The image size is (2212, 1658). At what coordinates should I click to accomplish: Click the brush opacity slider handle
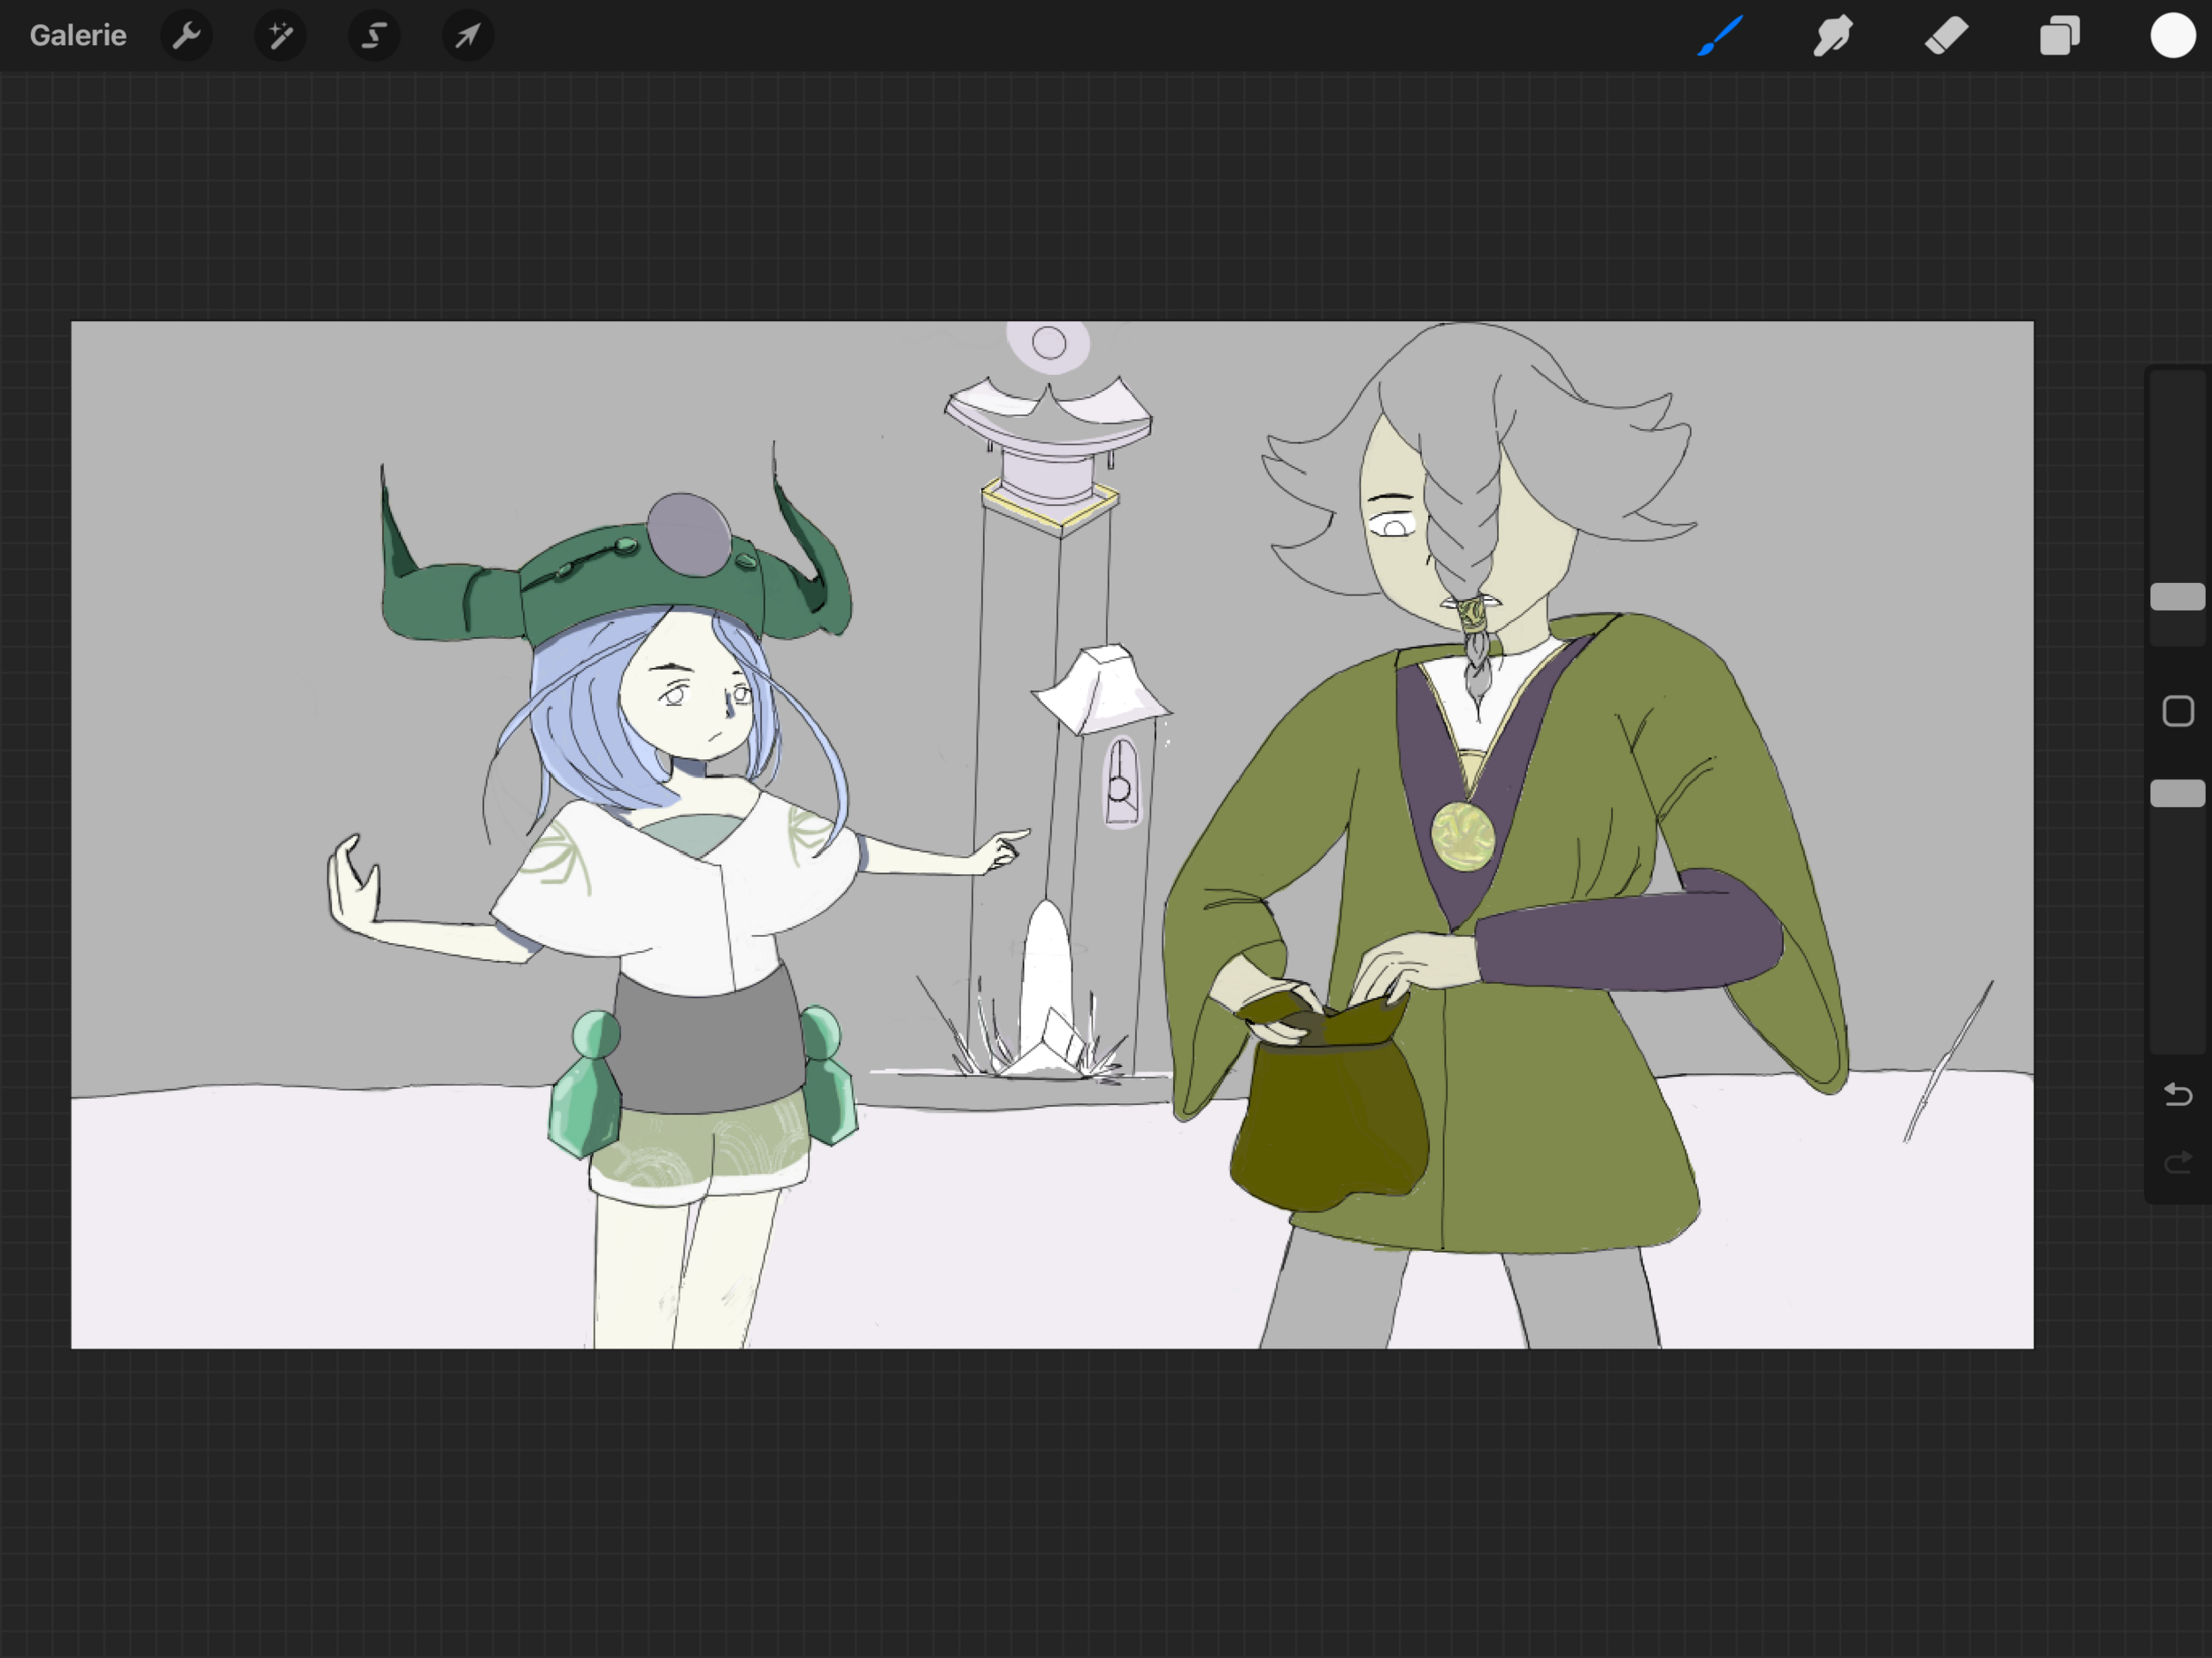click(2177, 793)
